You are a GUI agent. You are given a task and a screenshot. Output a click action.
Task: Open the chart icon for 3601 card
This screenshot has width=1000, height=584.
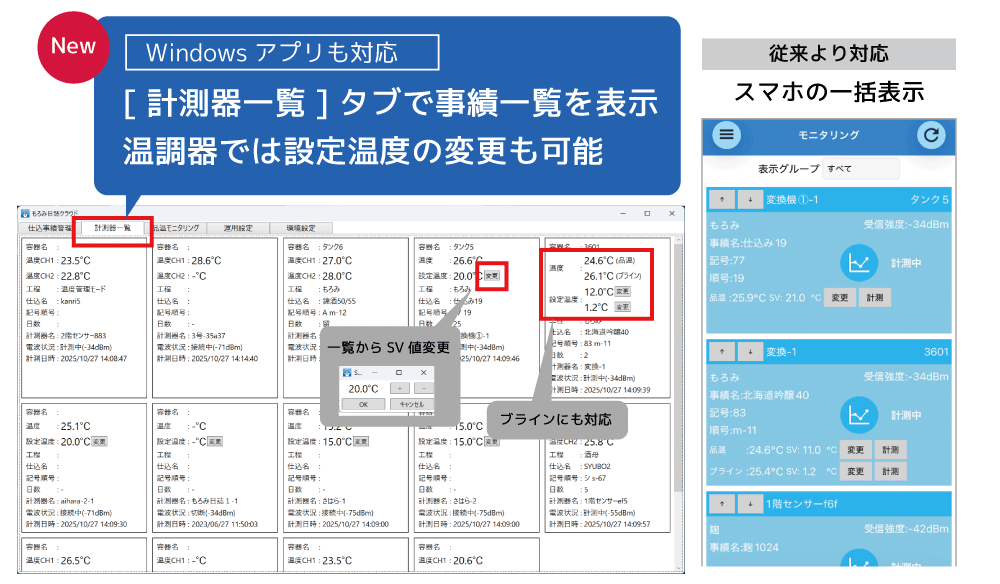(857, 414)
